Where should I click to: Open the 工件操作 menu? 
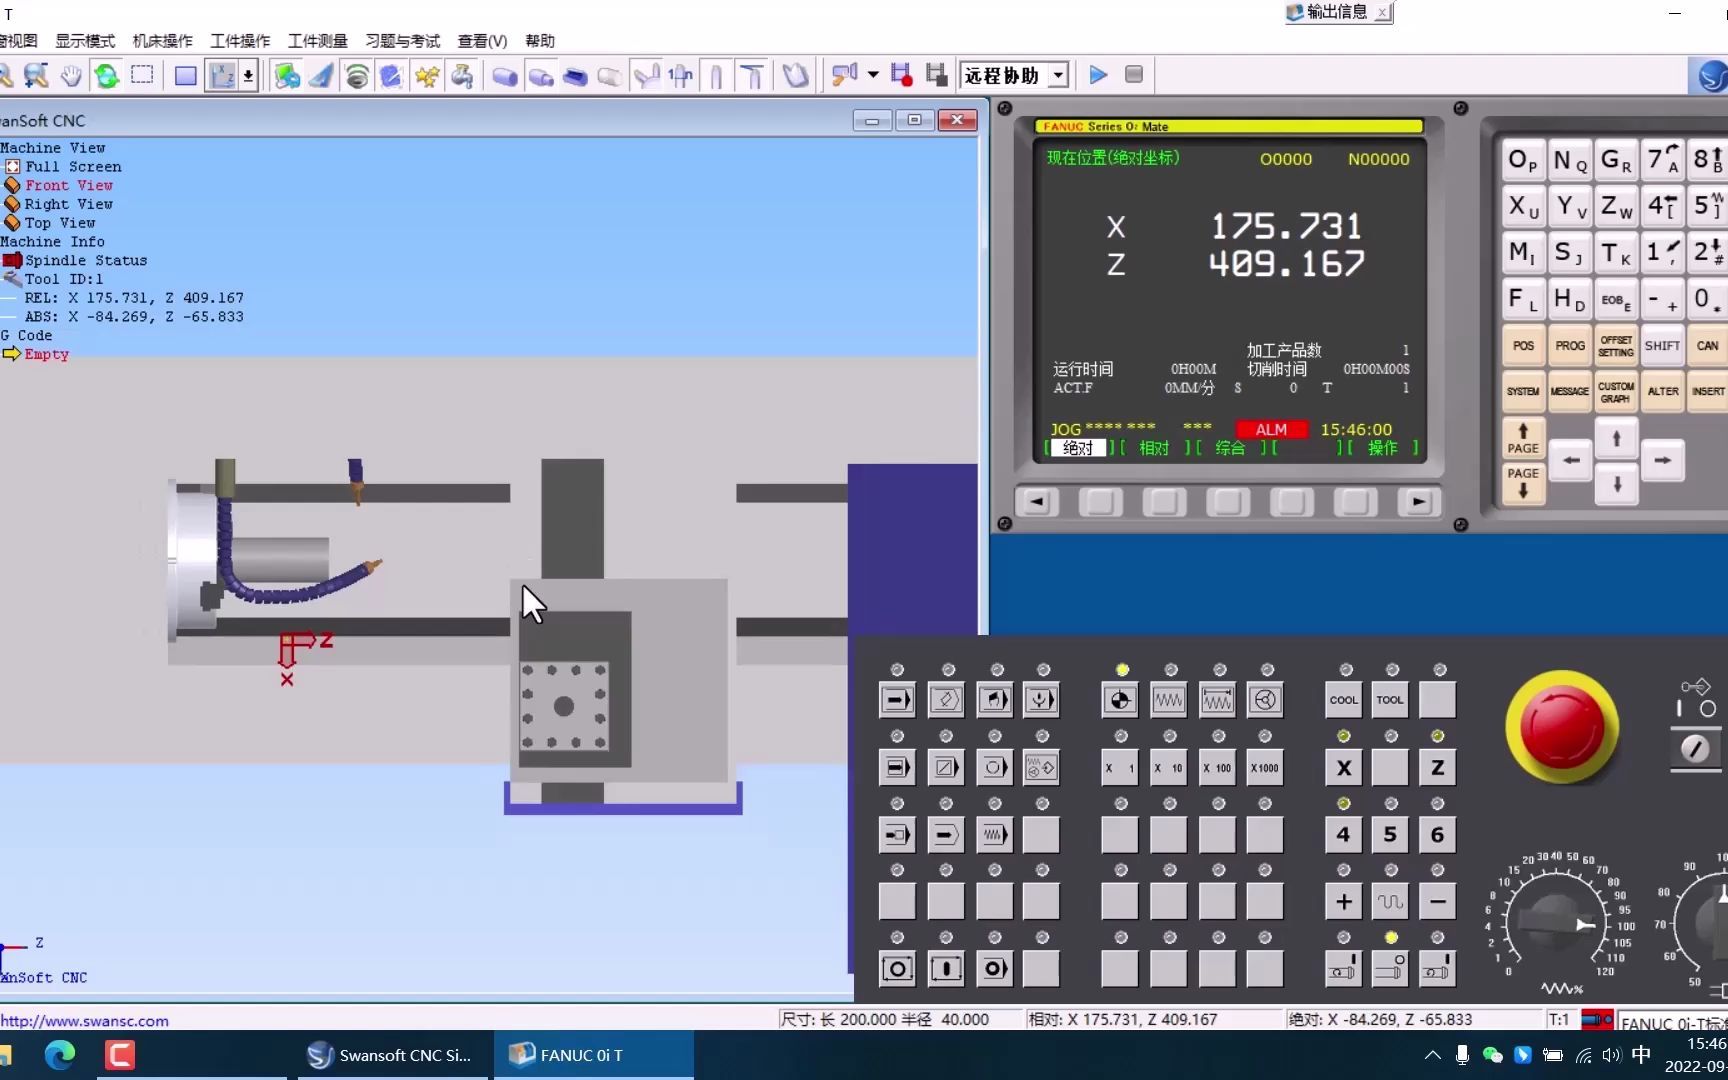pyautogui.click(x=240, y=41)
